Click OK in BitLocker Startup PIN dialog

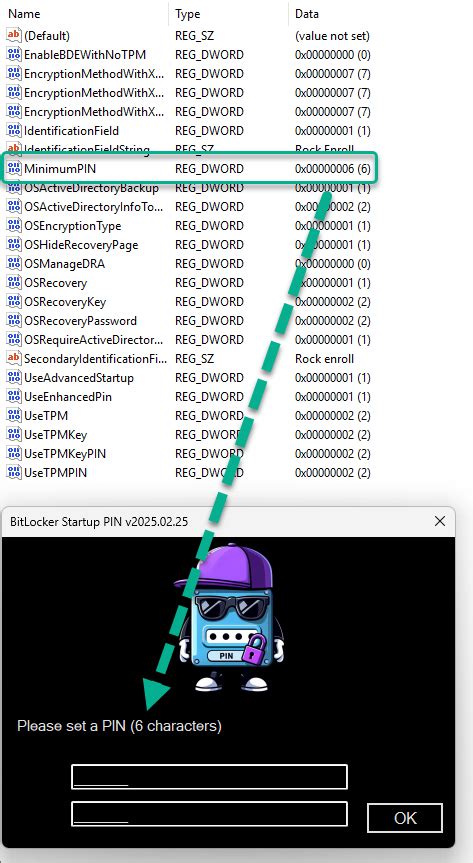pyautogui.click(x=405, y=818)
